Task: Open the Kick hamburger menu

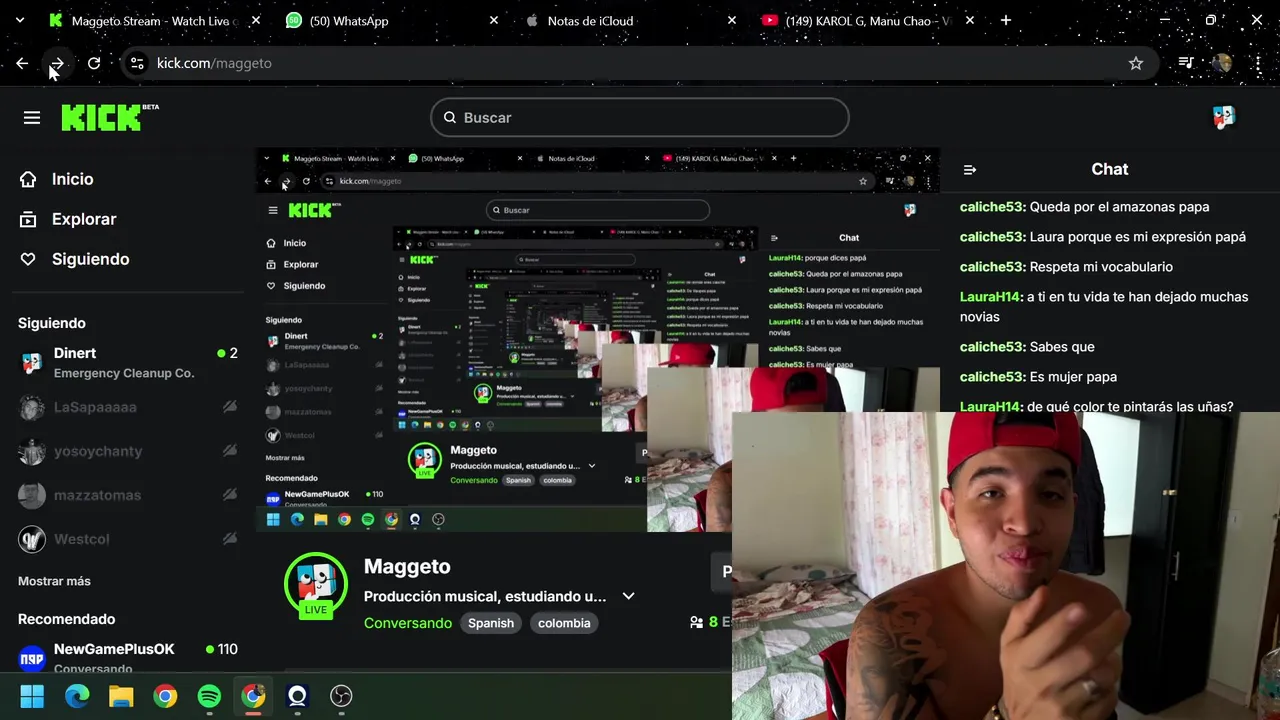Action: (32, 118)
